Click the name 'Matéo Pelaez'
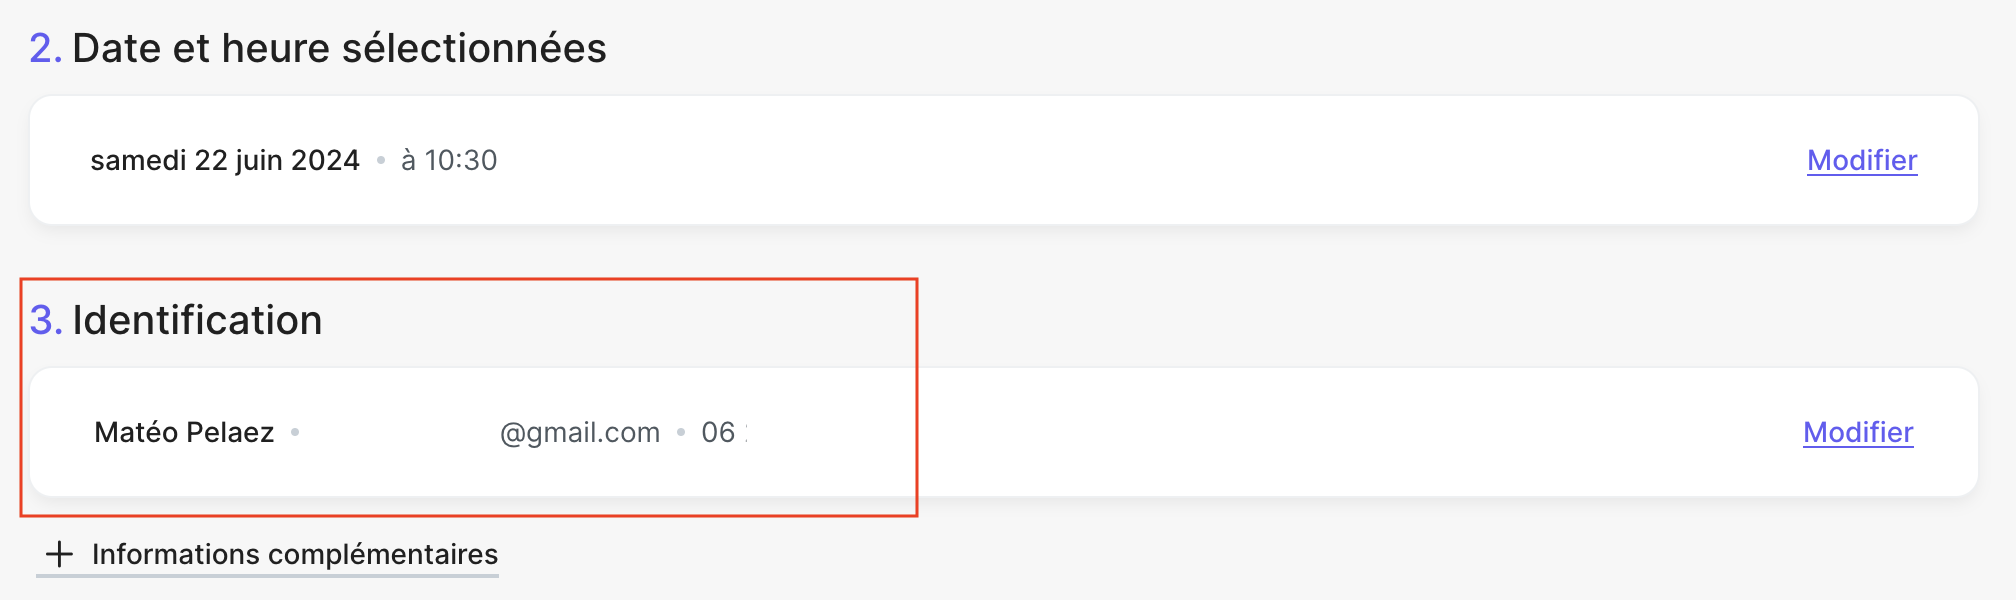Viewport: 2016px width, 600px height. (x=184, y=432)
